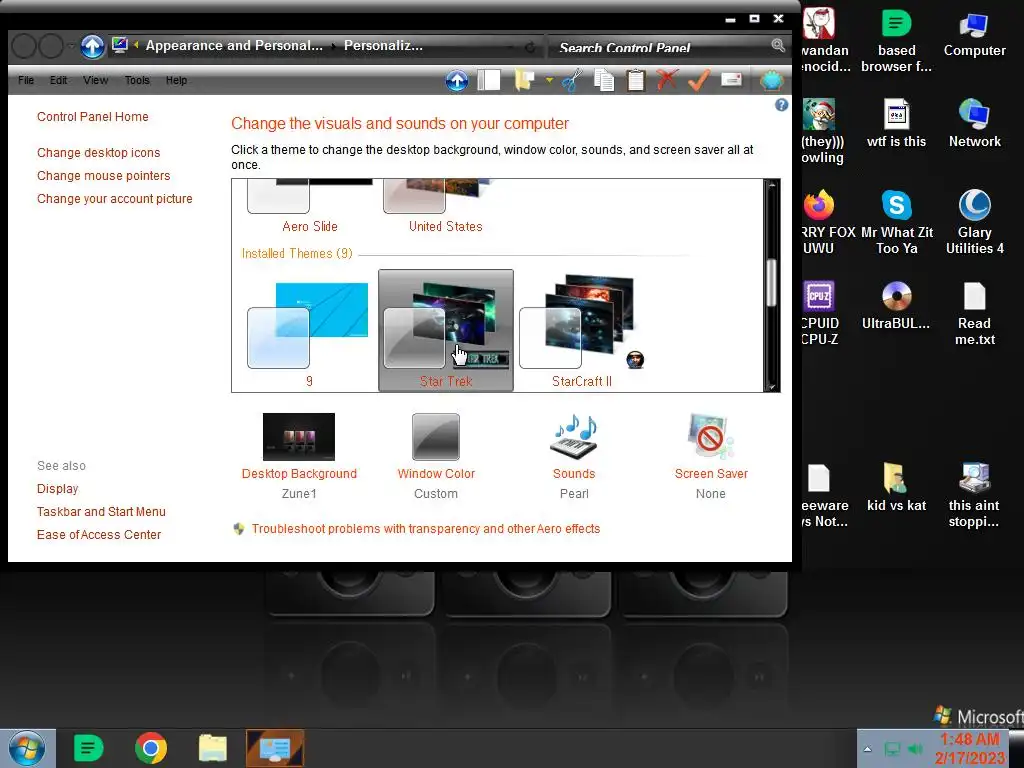Select the CPUID CPU-Z desktop icon
The image size is (1024, 768).
point(819,313)
